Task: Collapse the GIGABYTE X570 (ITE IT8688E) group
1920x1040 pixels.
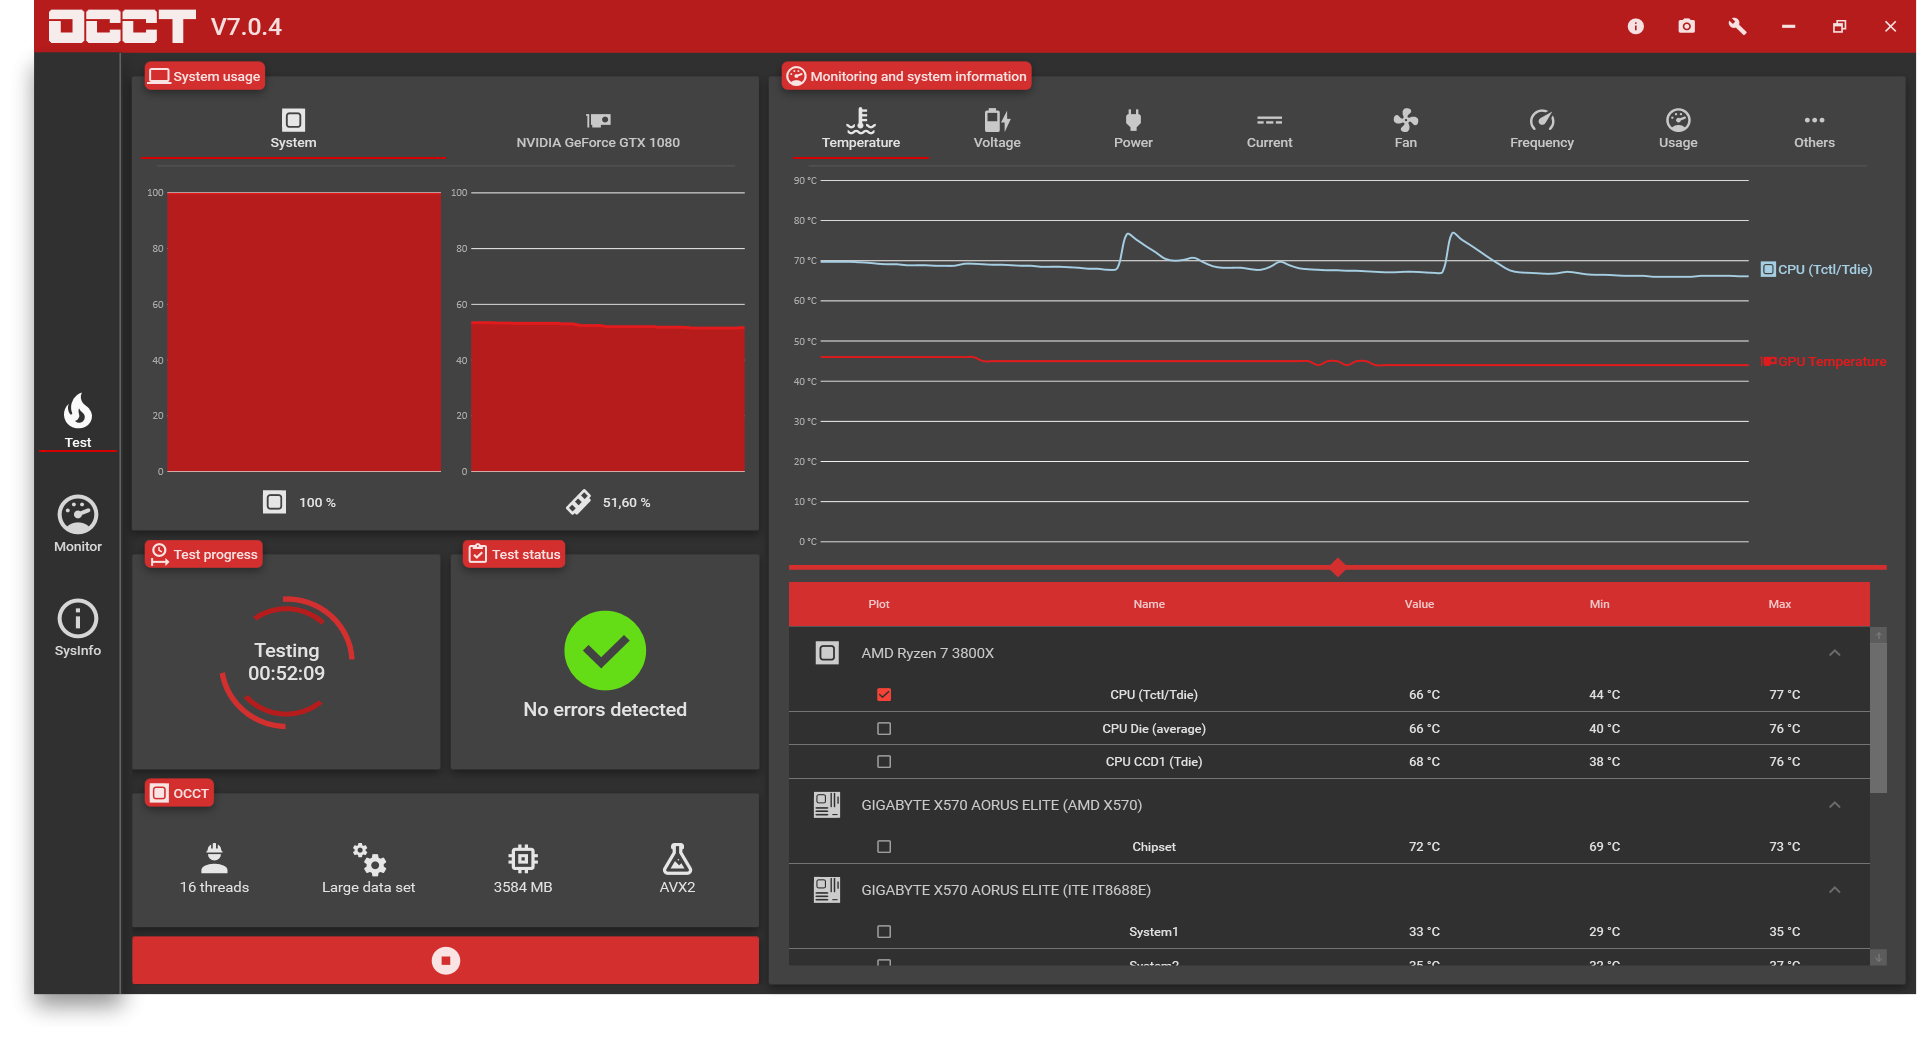Action: tap(1834, 890)
